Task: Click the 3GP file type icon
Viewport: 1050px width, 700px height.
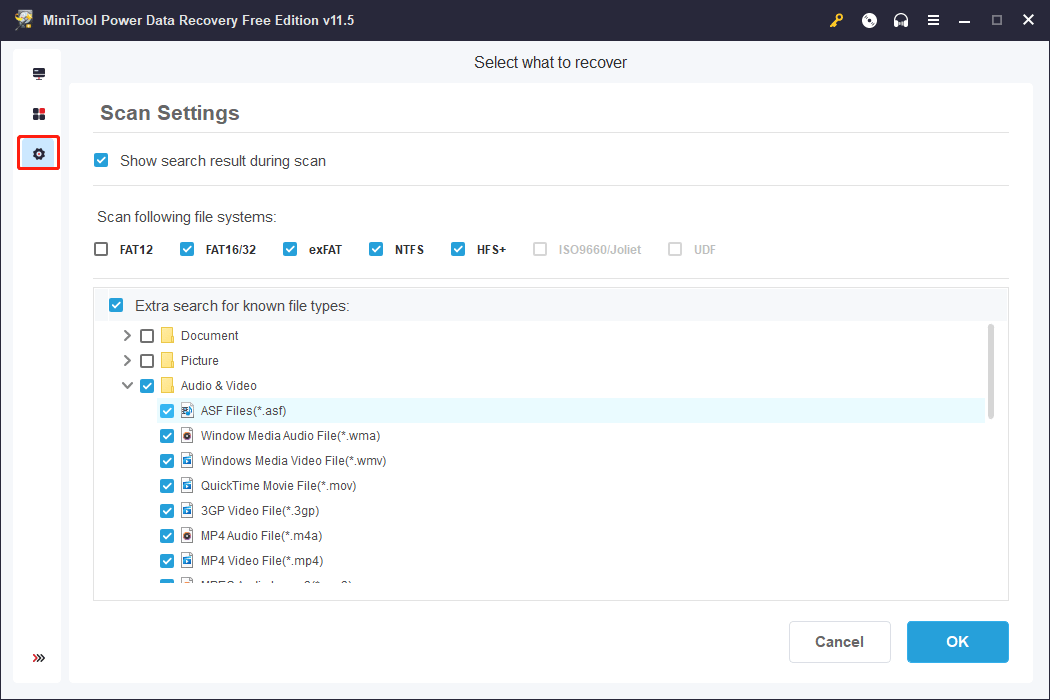Action: 188,510
